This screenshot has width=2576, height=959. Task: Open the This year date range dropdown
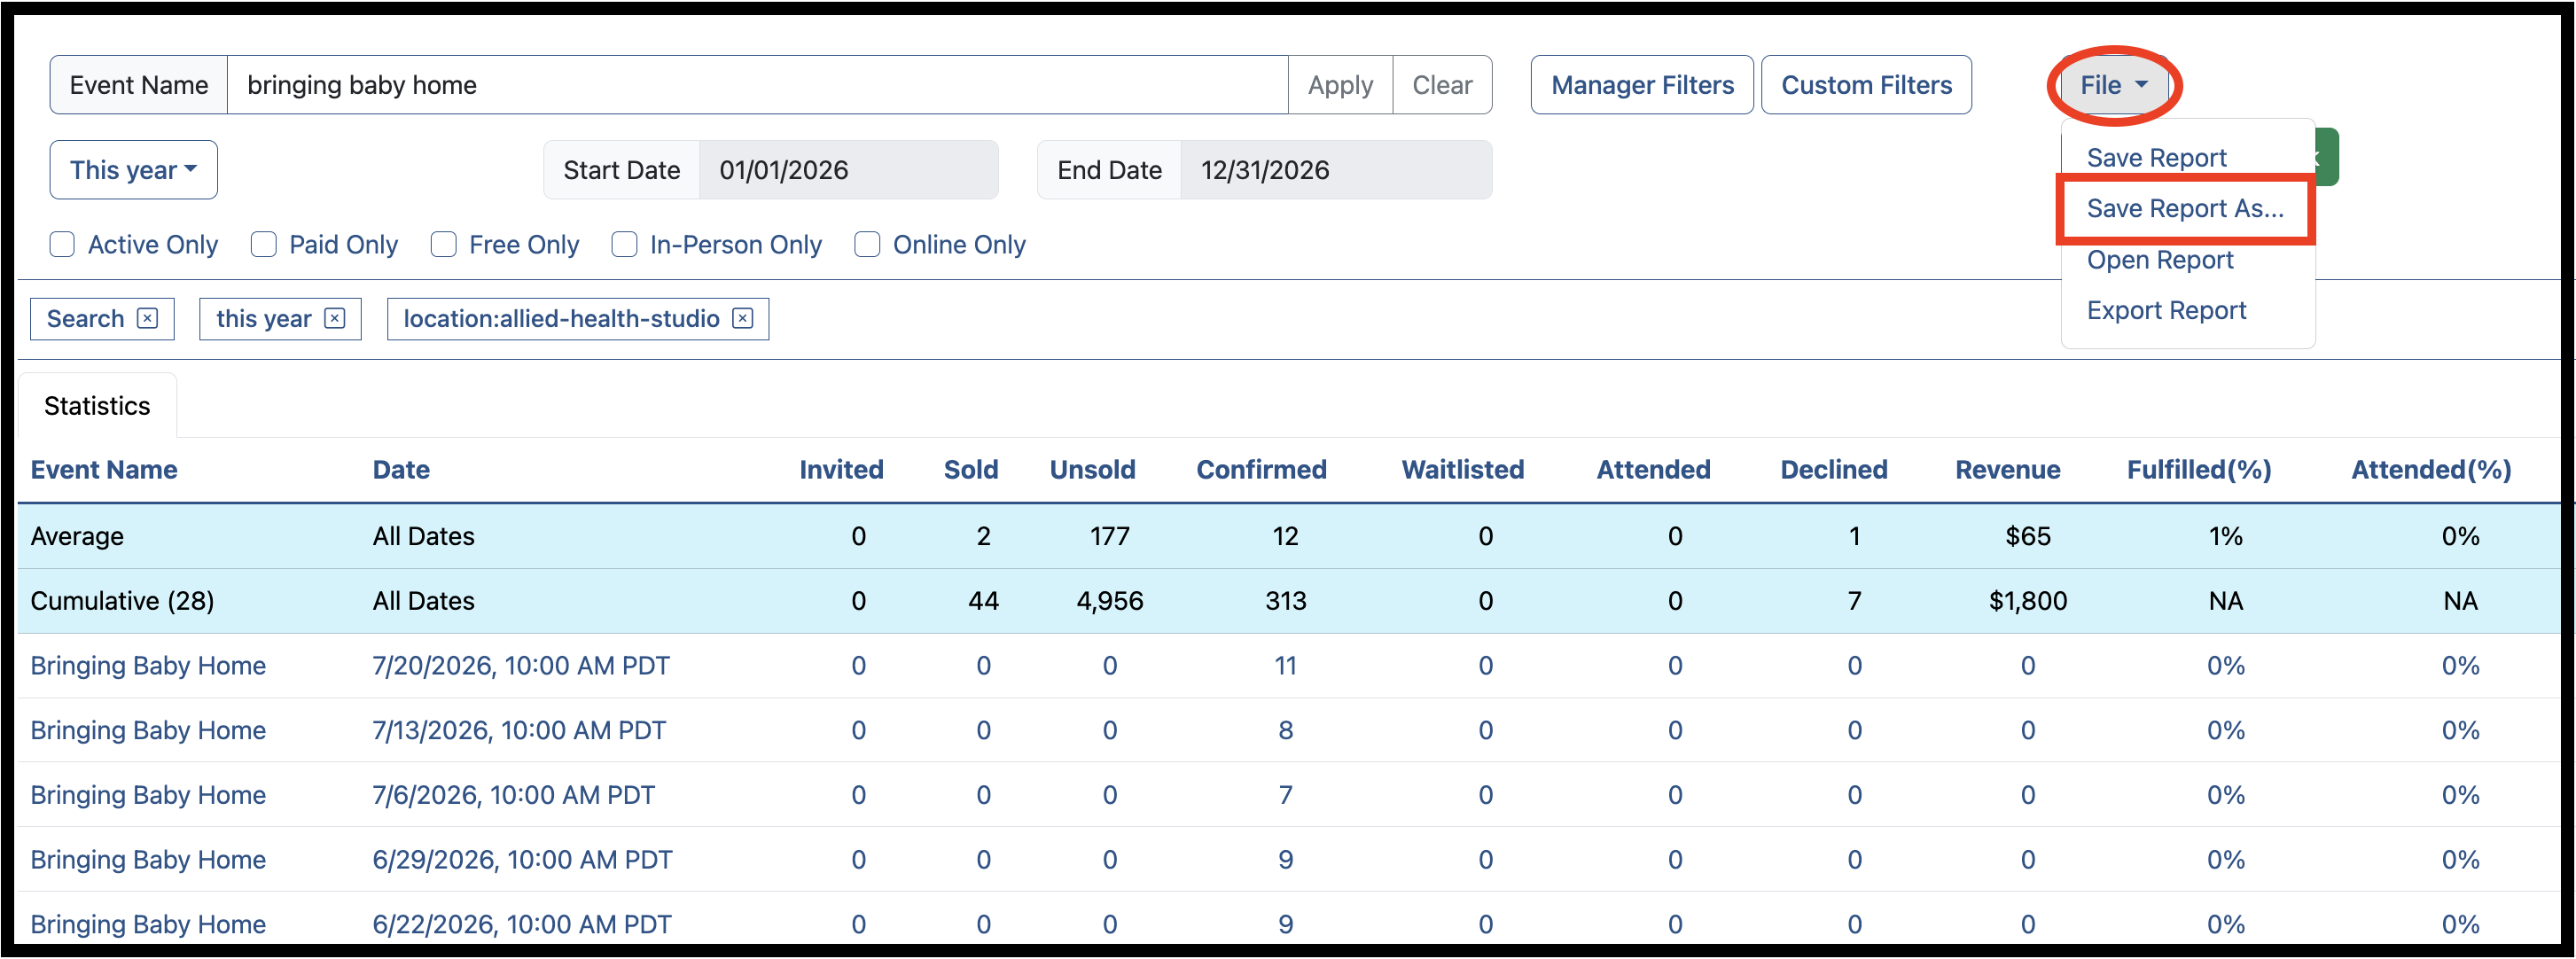click(134, 170)
